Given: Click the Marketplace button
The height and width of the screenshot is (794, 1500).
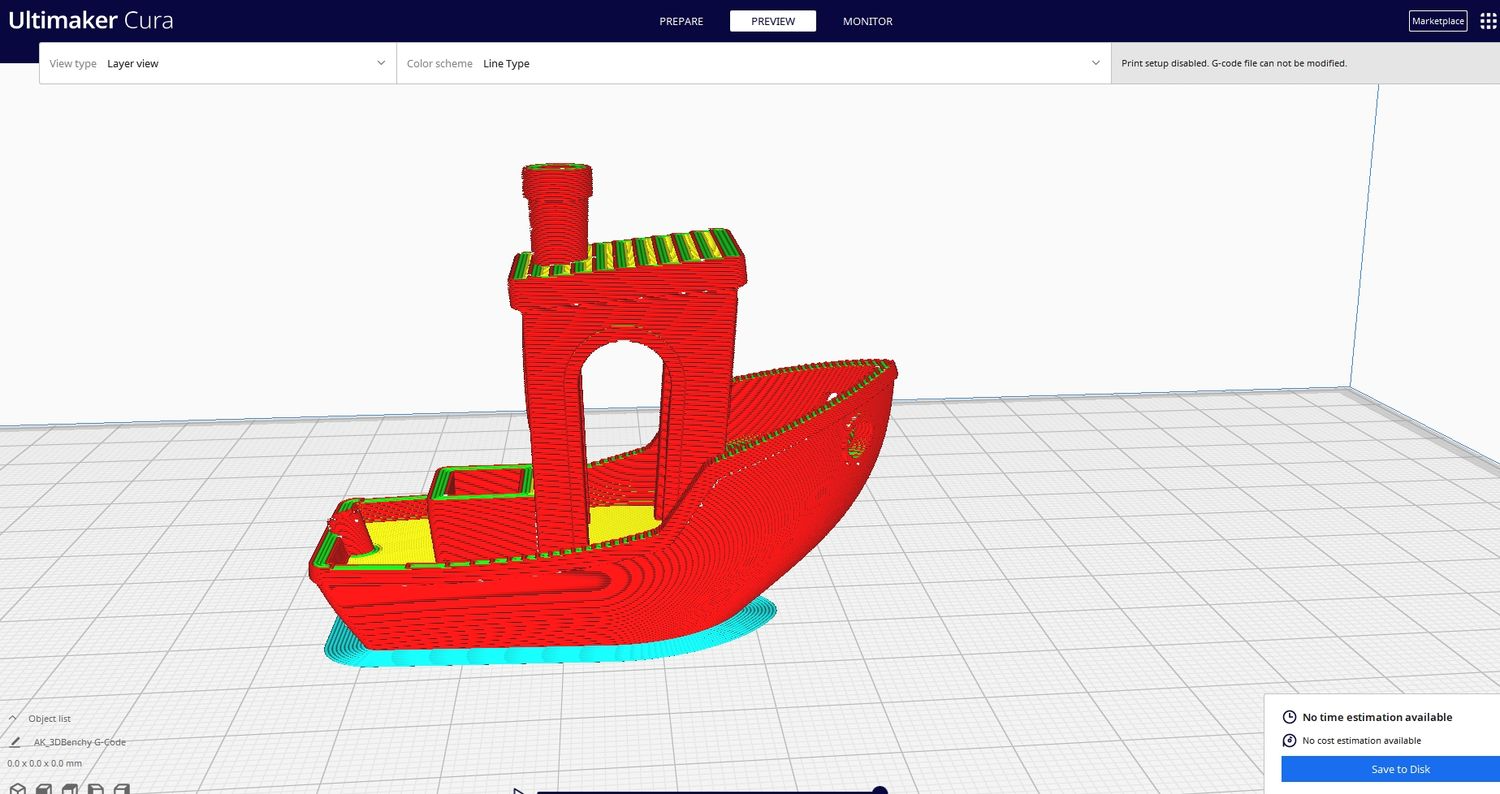Looking at the screenshot, I should click(x=1437, y=21).
